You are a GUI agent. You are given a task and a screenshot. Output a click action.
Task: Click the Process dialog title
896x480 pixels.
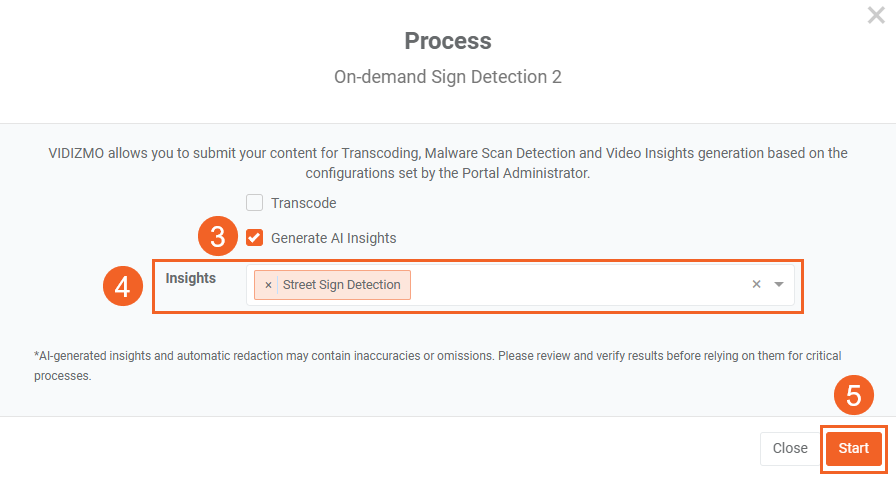pos(448,41)
